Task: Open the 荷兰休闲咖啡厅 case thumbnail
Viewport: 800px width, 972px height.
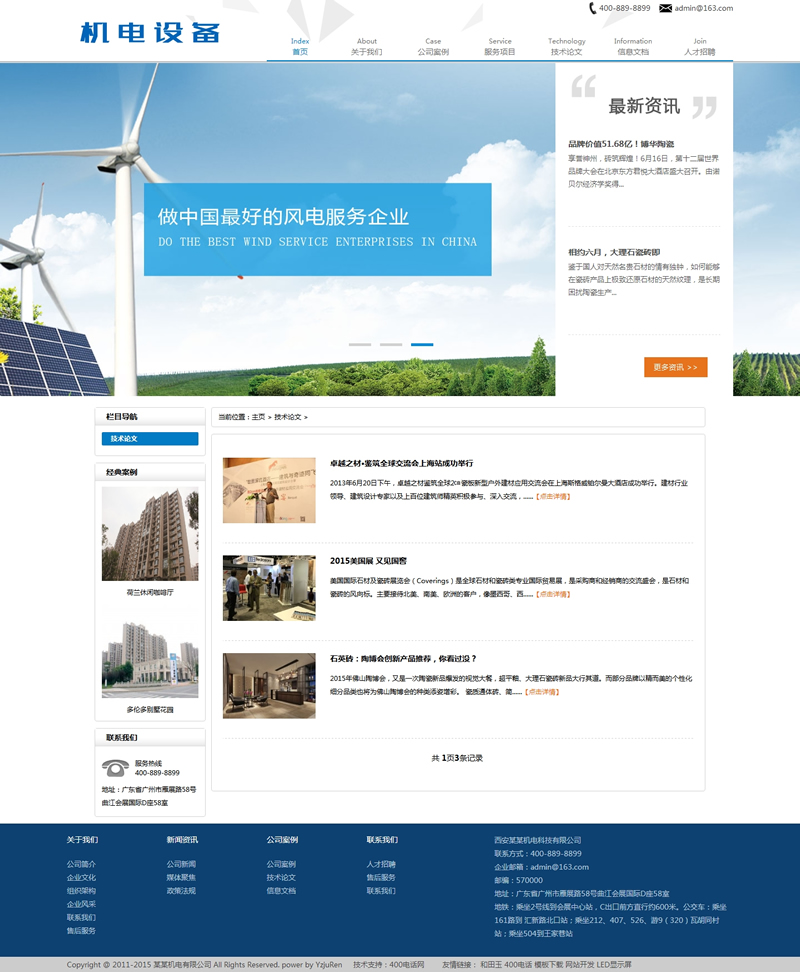Action: click(150, 534)
